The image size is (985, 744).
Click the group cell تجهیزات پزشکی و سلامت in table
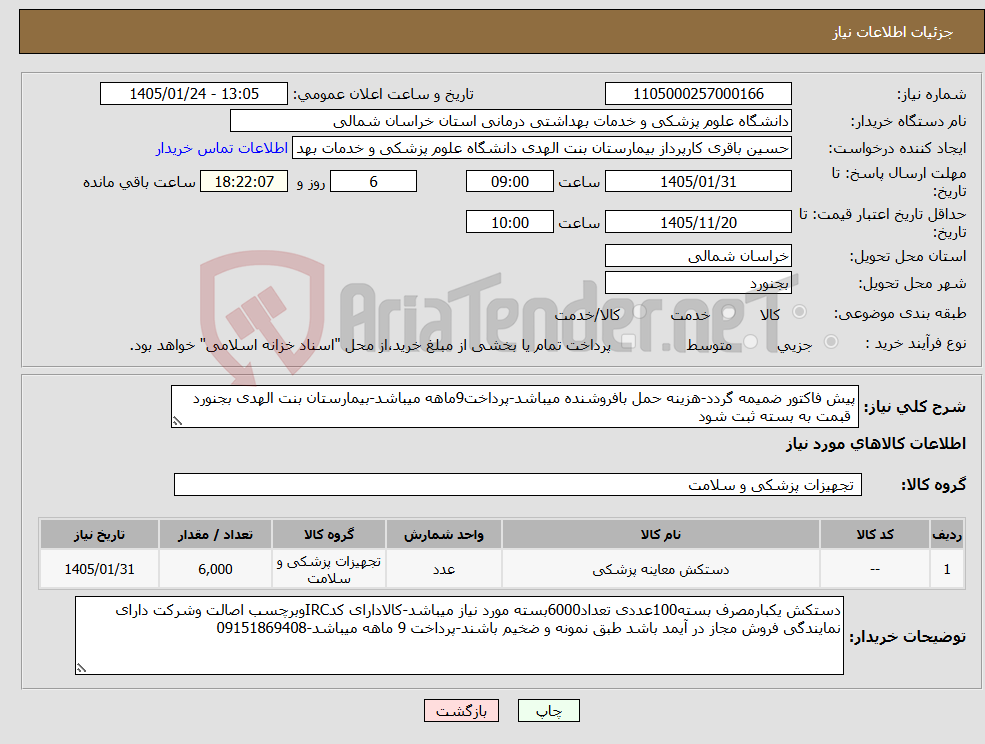[x=329, y=569]
